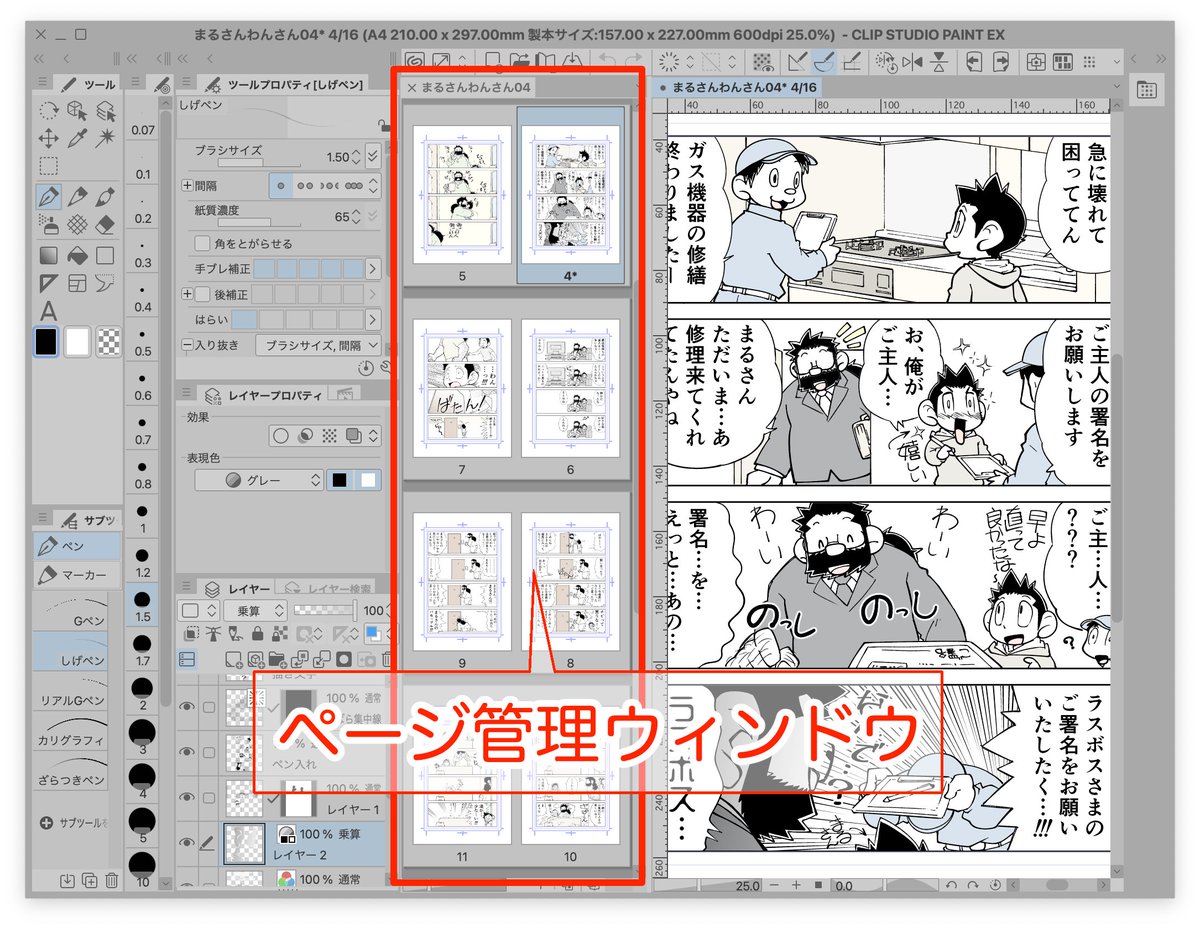1200x928 pixels.
Task: Hide レイヤー 1 via its eye icon
Action: pyautogui.click(x=187, y=795)
